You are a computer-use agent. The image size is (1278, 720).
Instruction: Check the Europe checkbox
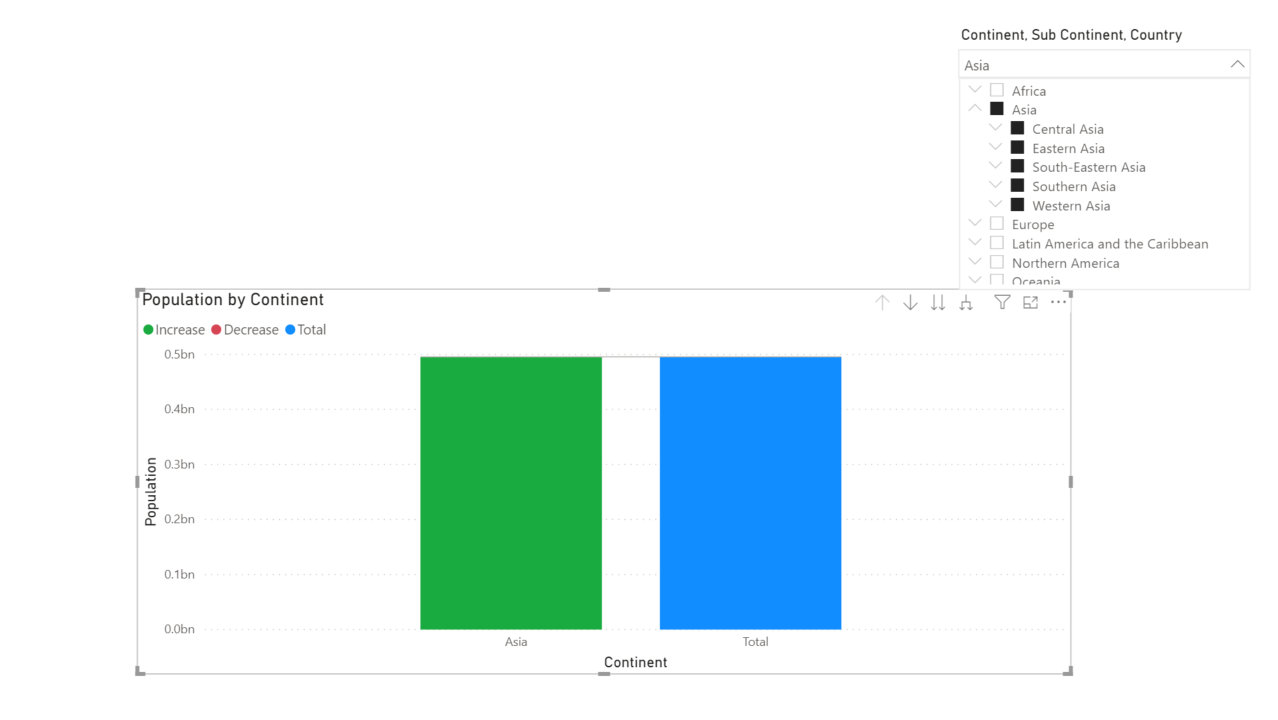997,224
